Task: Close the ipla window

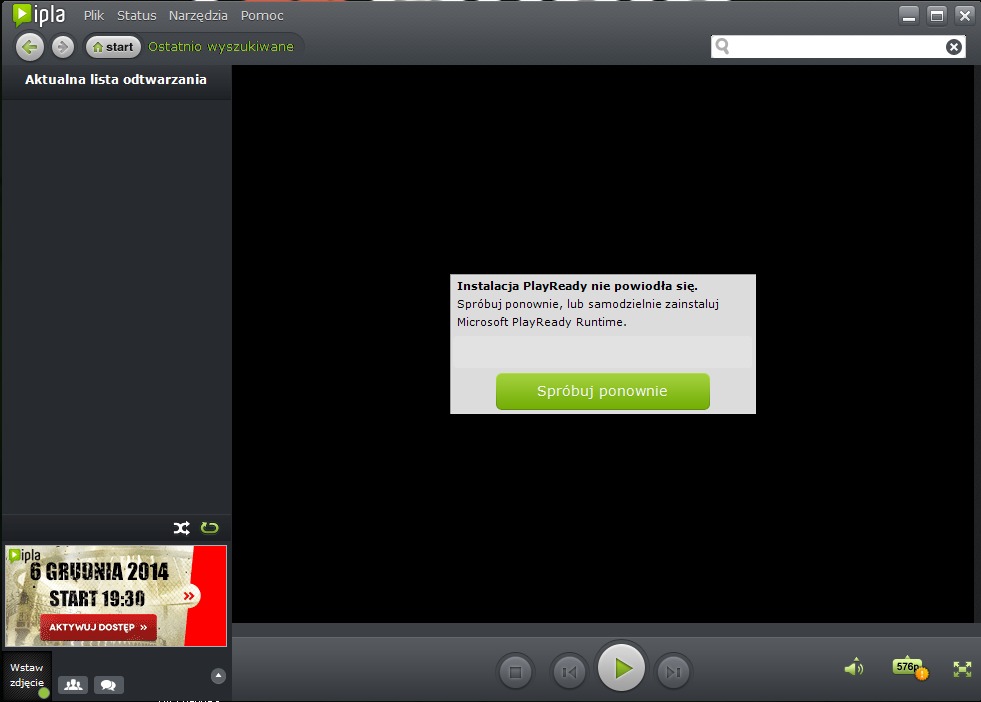Action: (965, 16)
